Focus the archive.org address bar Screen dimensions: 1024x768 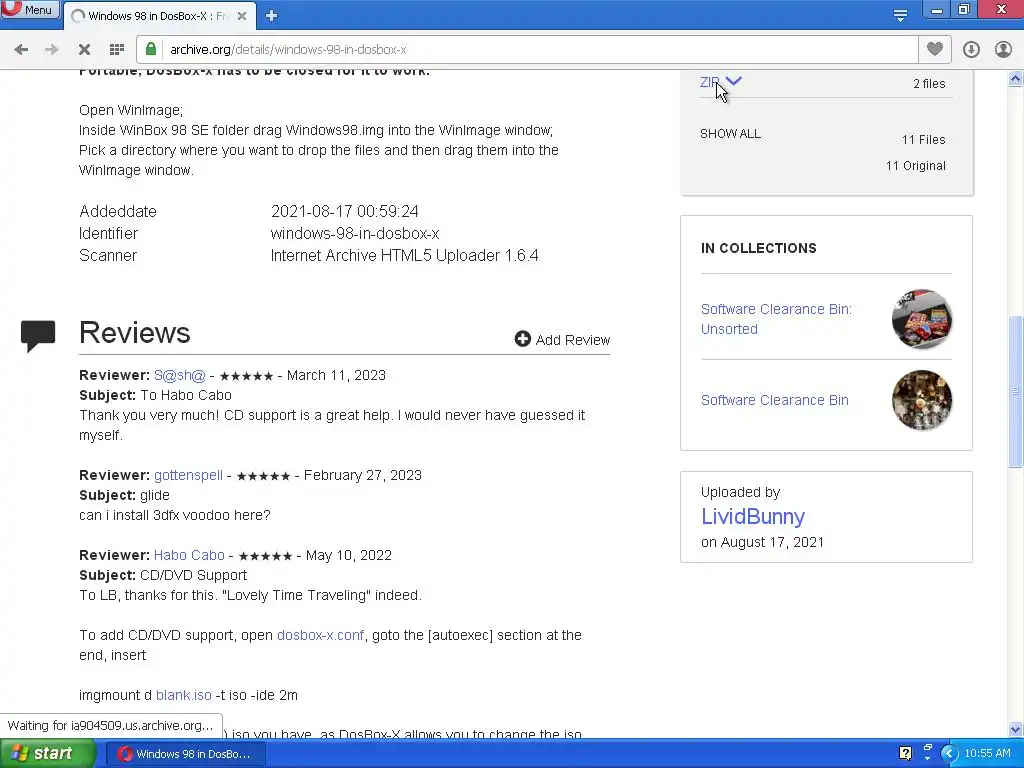[539, 50]
